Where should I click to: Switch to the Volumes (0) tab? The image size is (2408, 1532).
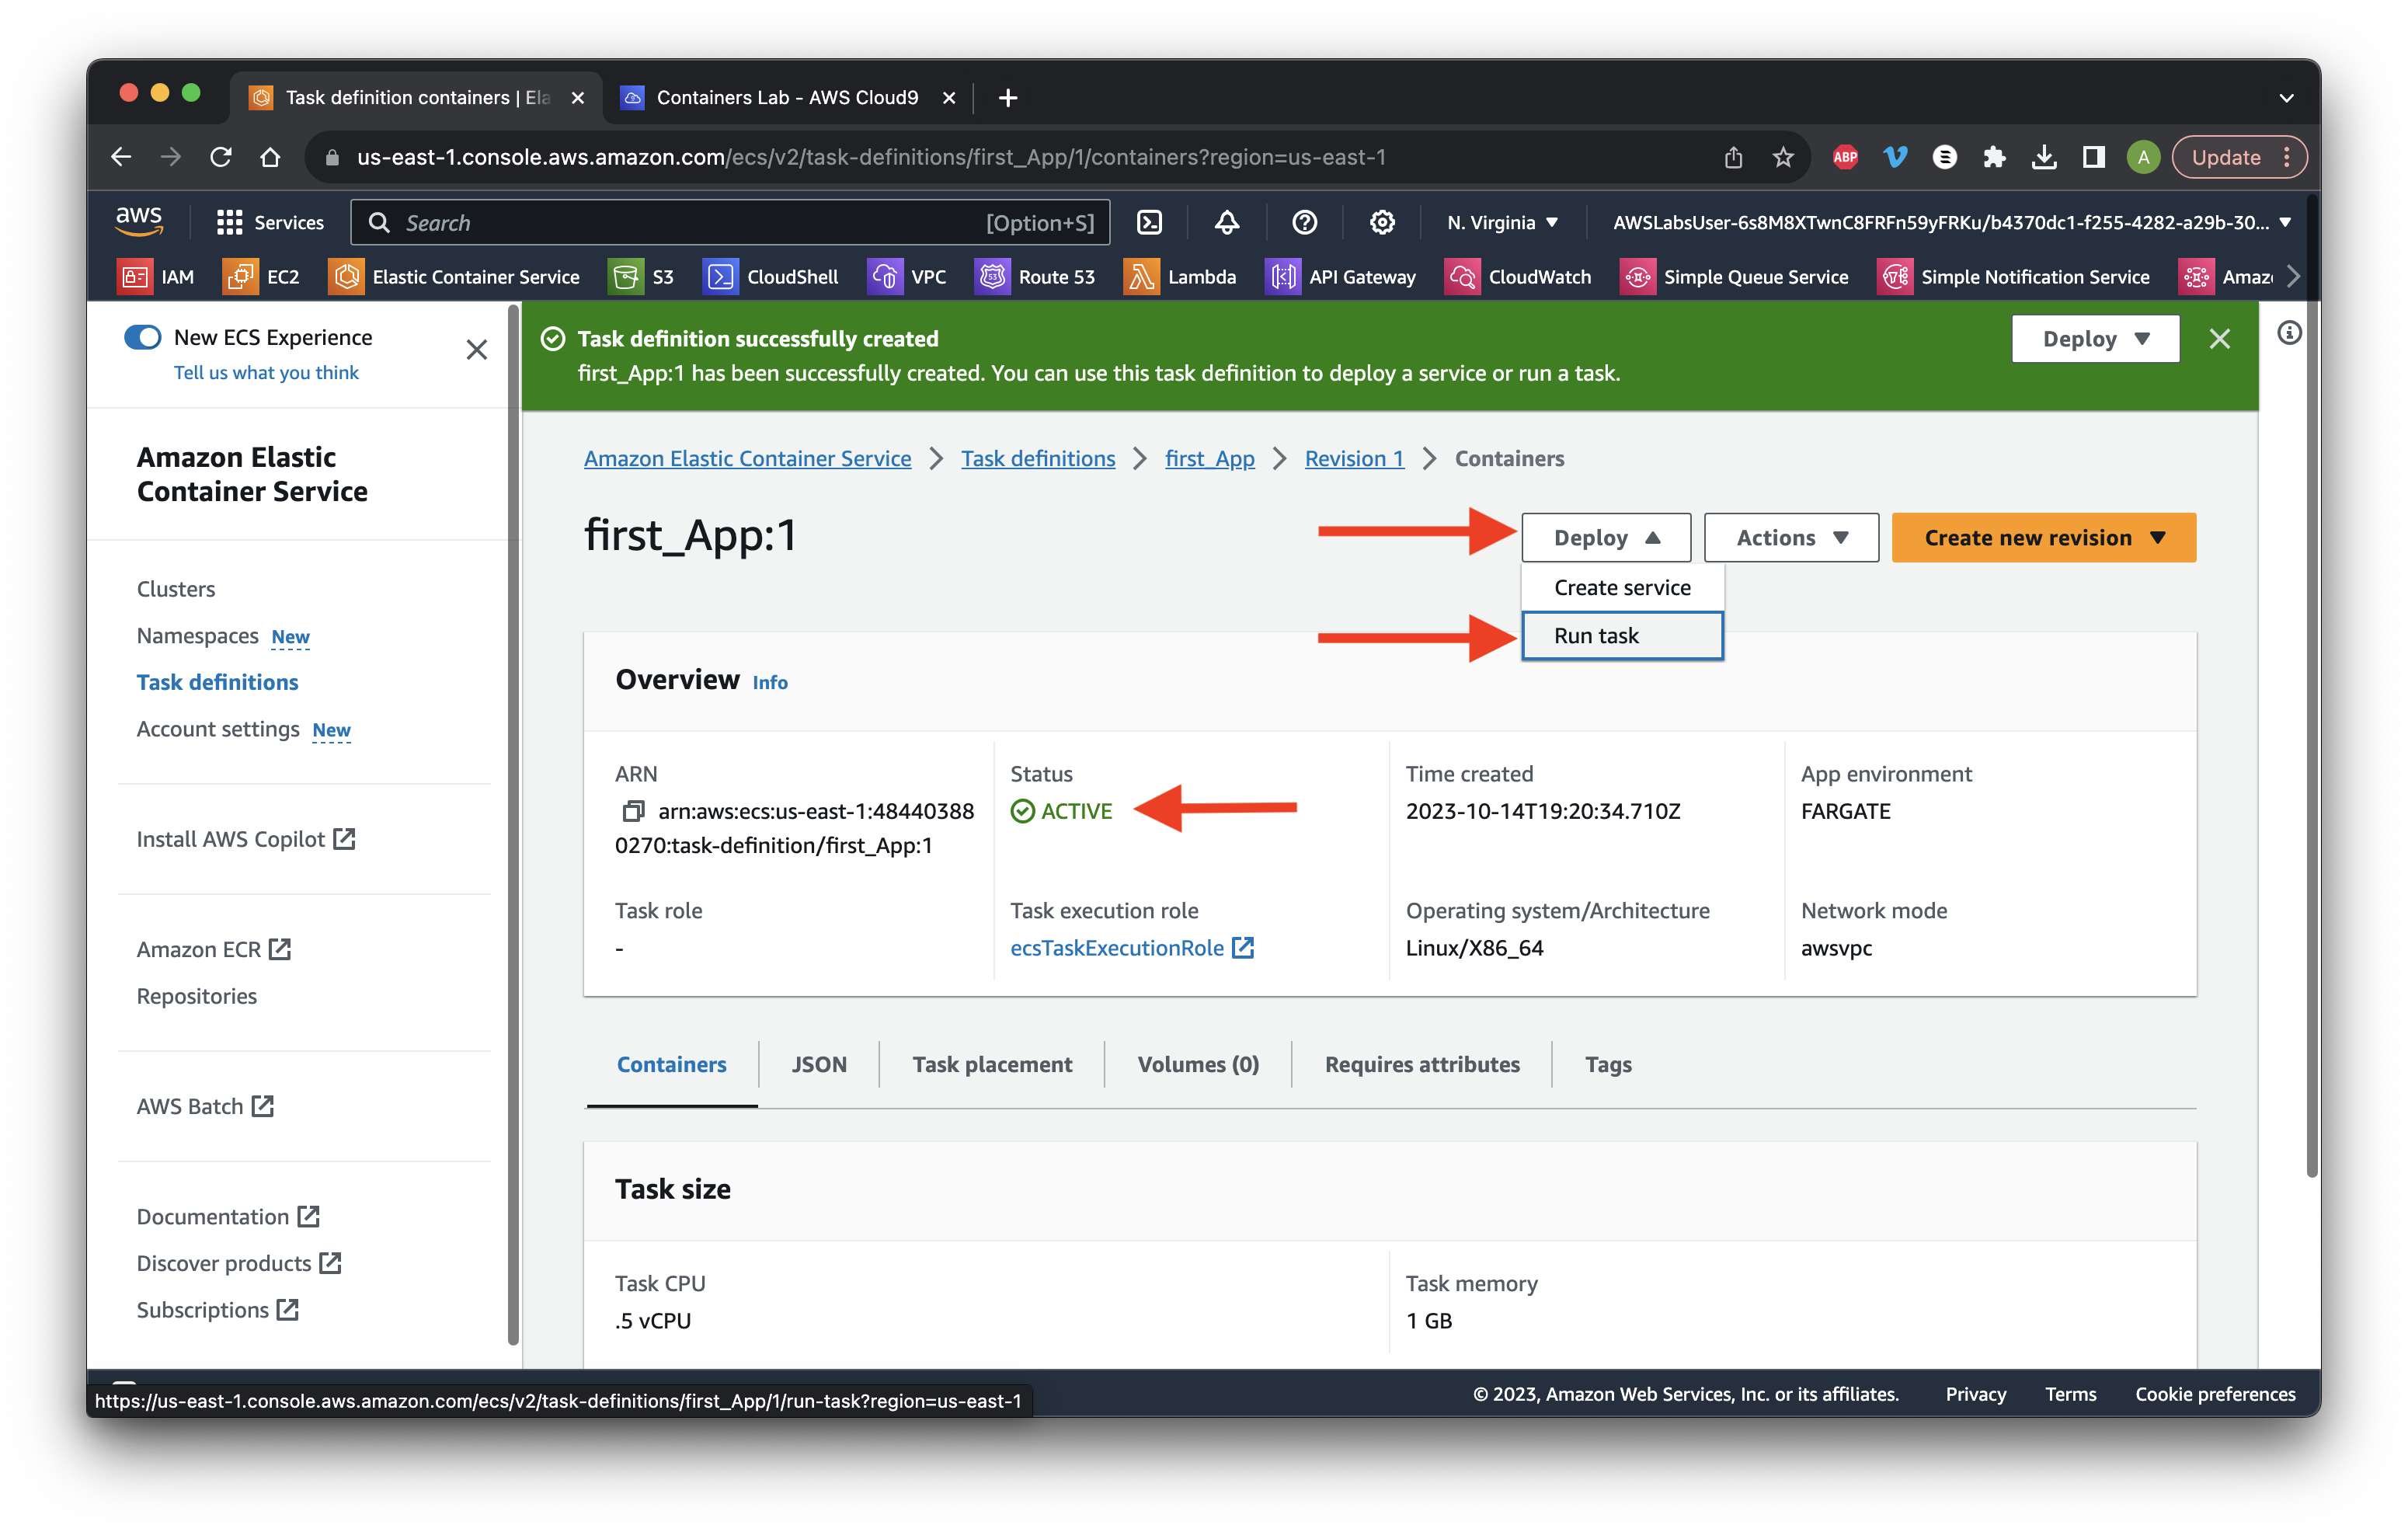click(x=1198, y=1064)
